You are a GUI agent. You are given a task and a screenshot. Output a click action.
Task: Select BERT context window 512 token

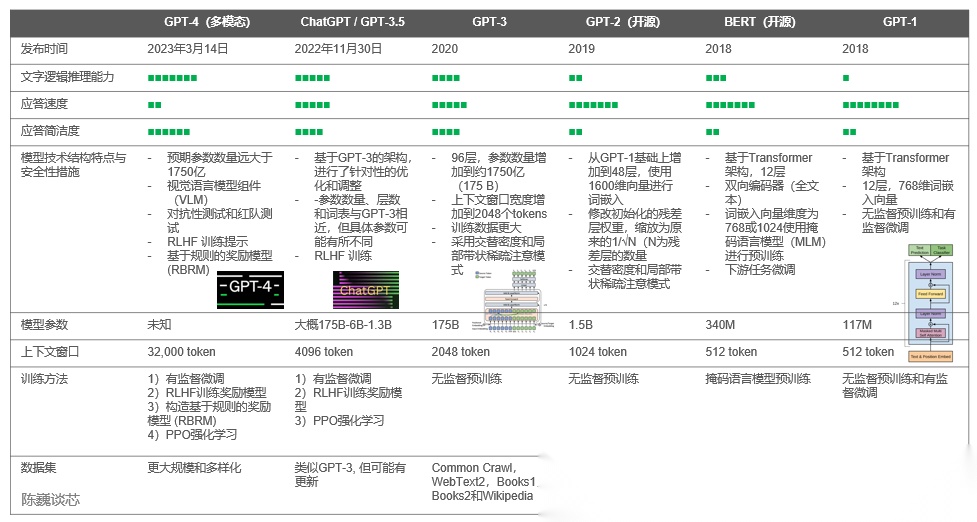tap(731, 351)
